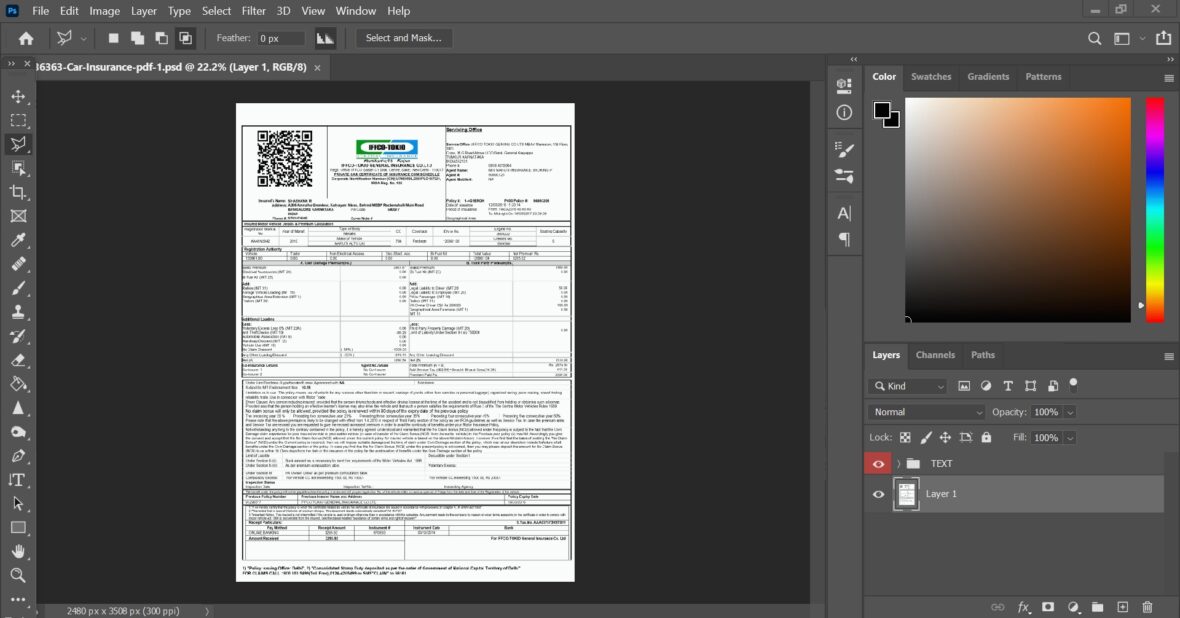Toggle visibility of Layer 1
Screen dimensions: 1180x618
[x=878, y=494]
